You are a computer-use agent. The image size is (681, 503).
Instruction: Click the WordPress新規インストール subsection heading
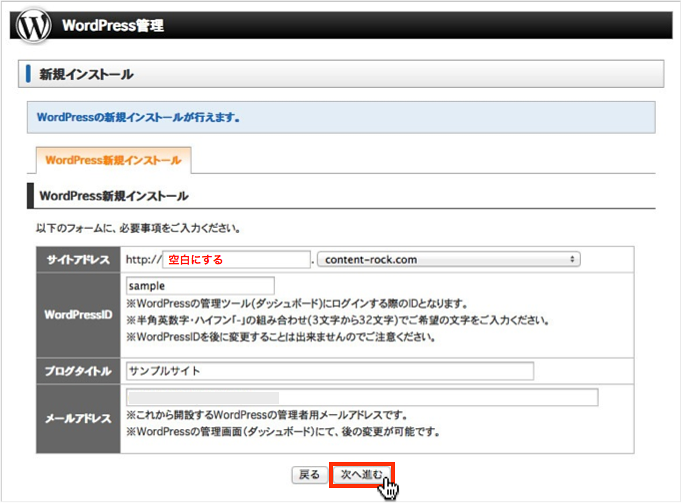coord(114,196)
